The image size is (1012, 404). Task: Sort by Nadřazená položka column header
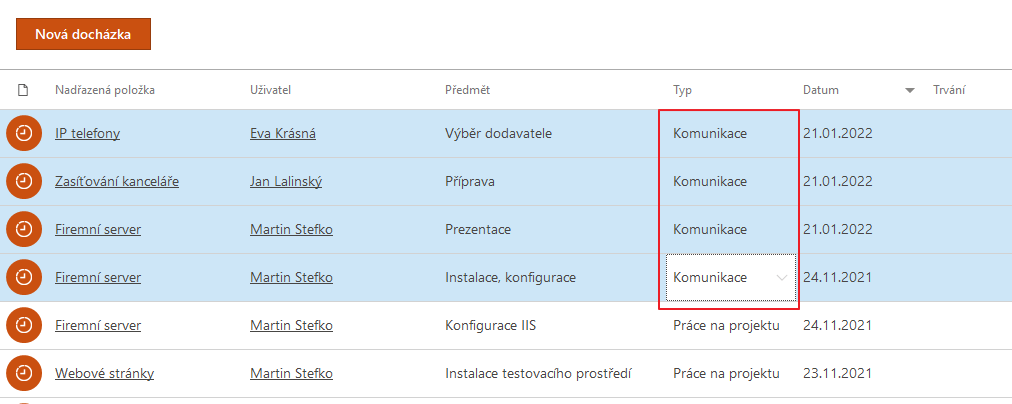tap(105, 90)
